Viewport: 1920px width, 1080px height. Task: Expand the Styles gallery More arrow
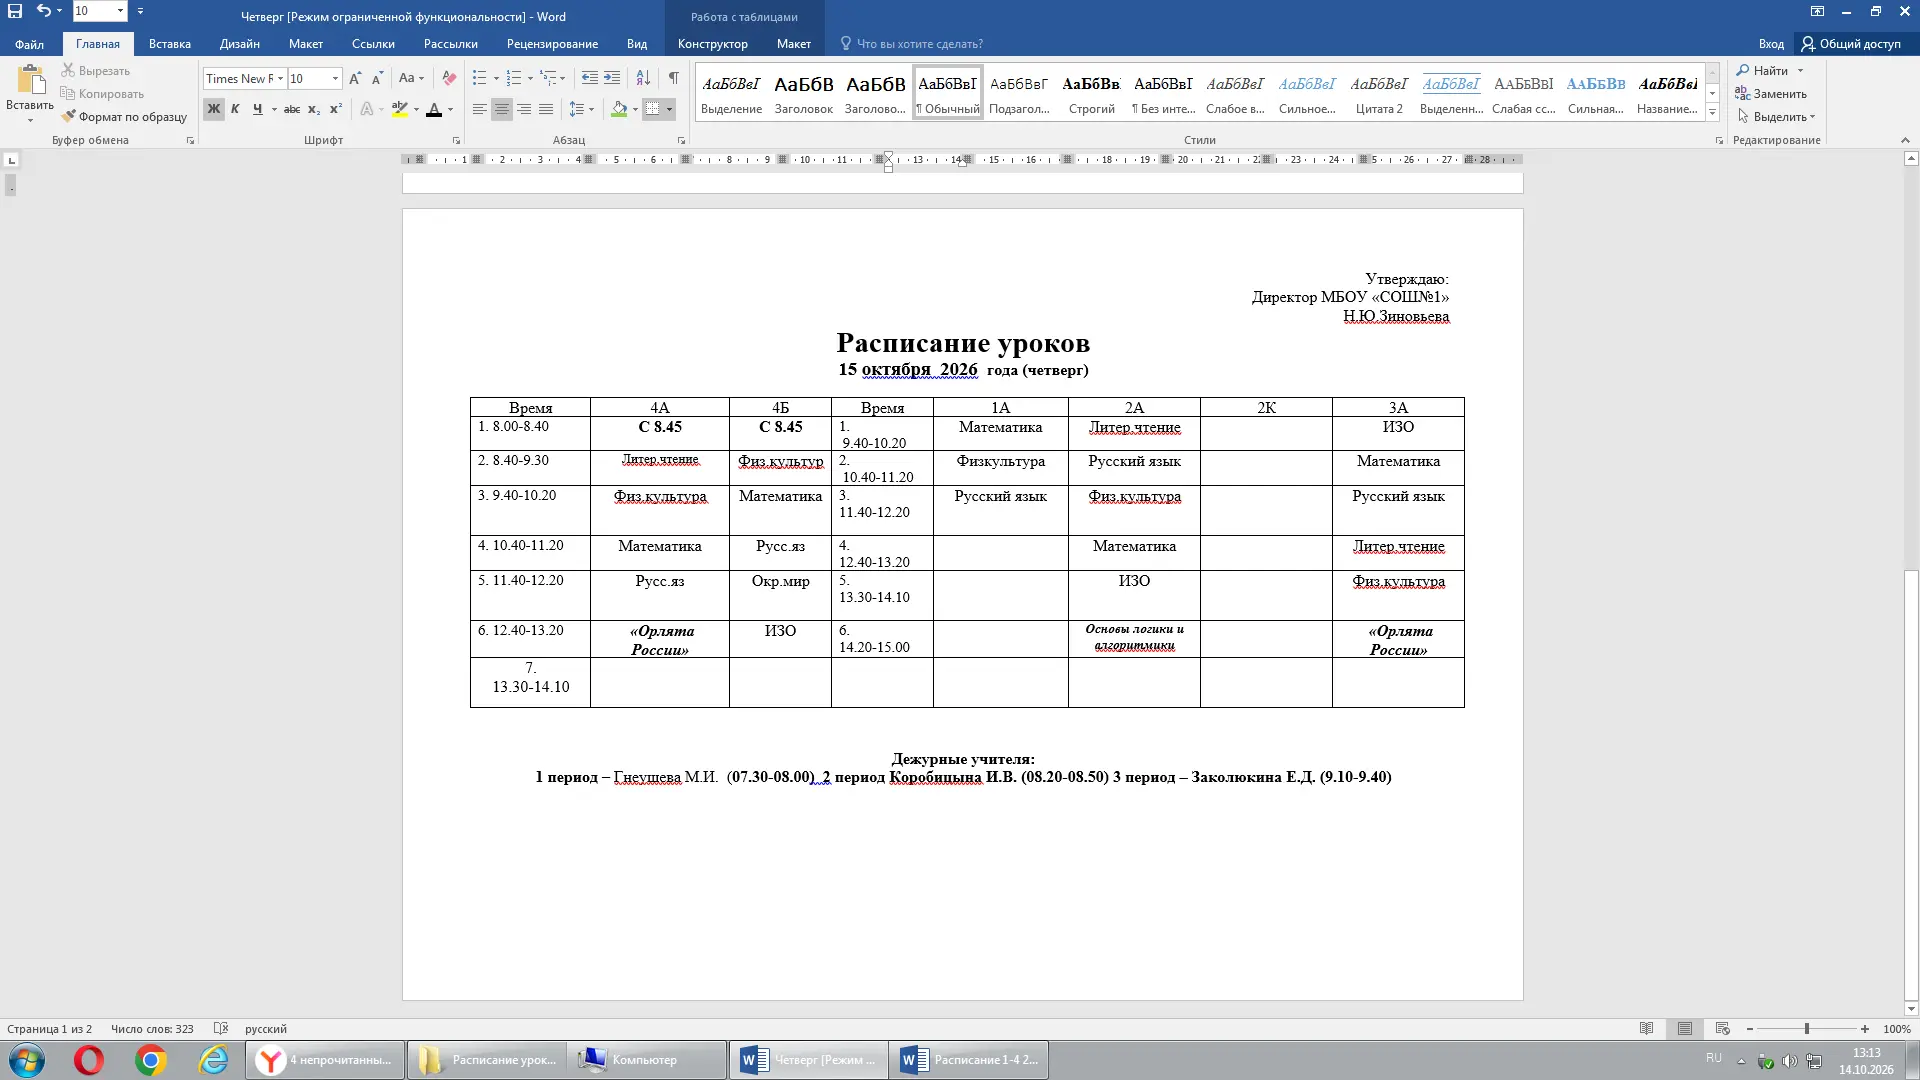pos(1712,114)
